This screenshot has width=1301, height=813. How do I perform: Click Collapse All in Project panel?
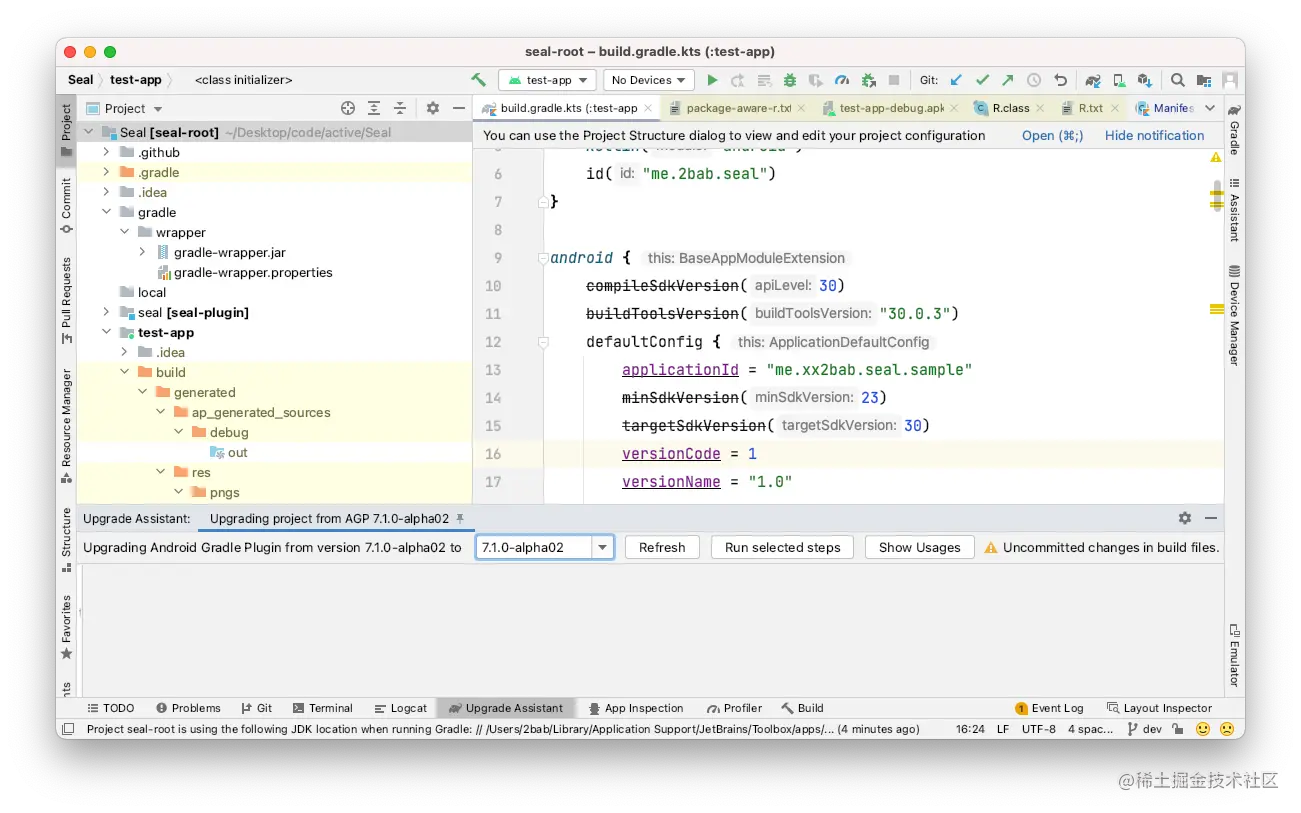(400, 108)
